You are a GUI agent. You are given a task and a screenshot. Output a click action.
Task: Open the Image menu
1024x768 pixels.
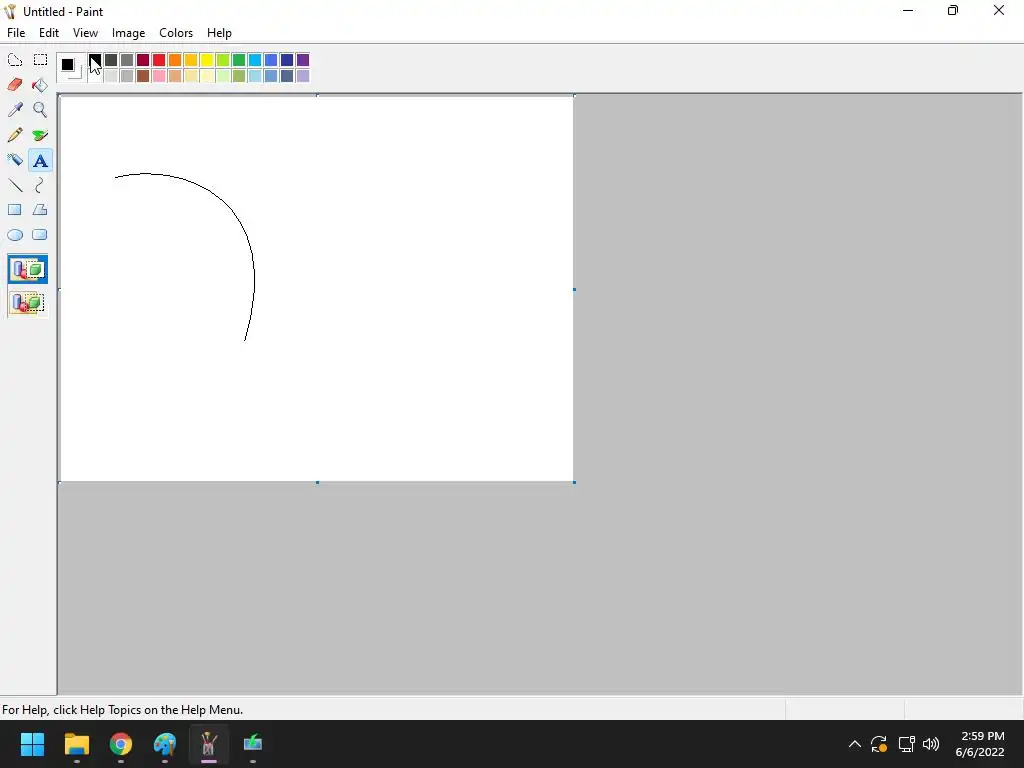point(129,33)
